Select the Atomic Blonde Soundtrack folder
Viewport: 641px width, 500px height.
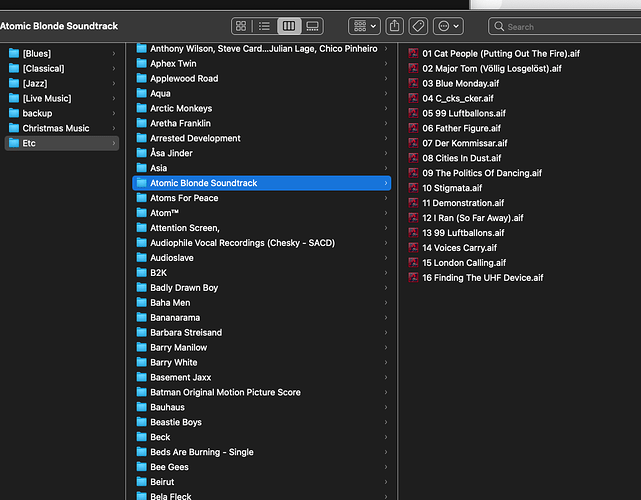click(262, 183)
